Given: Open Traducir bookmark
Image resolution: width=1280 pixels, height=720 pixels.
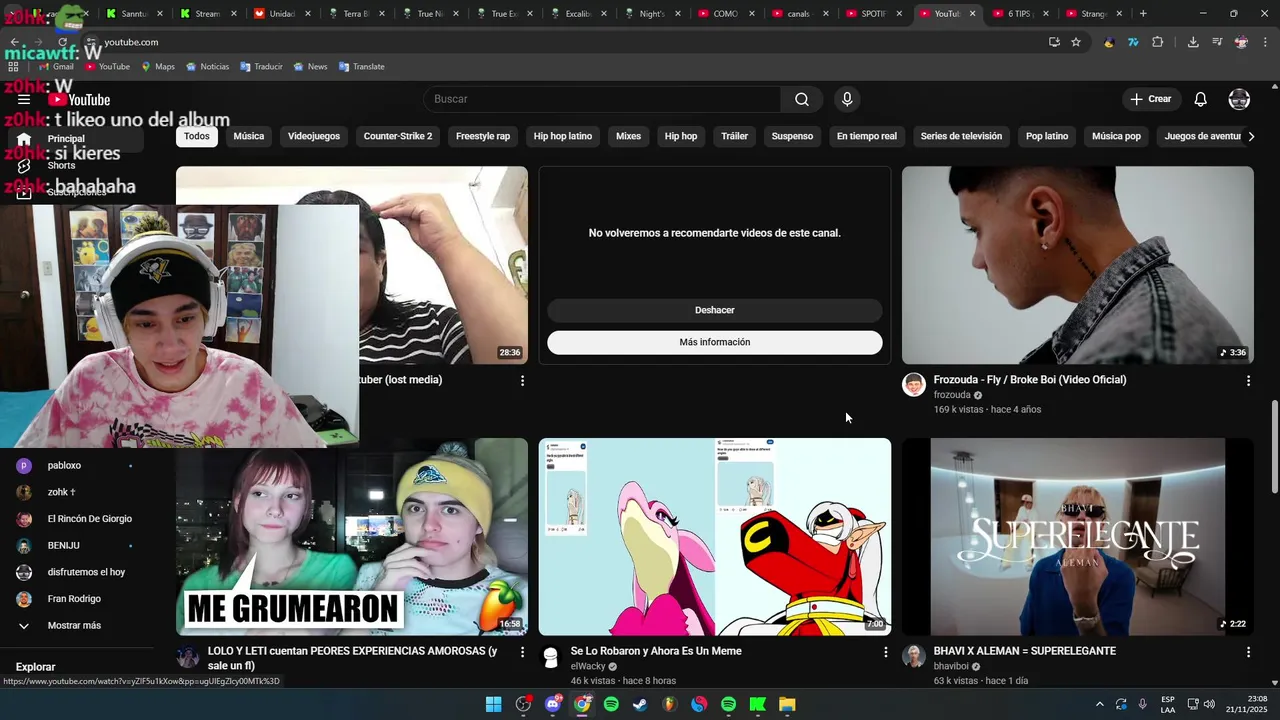Looking at the screenshot, I should (x=260, y=67).
